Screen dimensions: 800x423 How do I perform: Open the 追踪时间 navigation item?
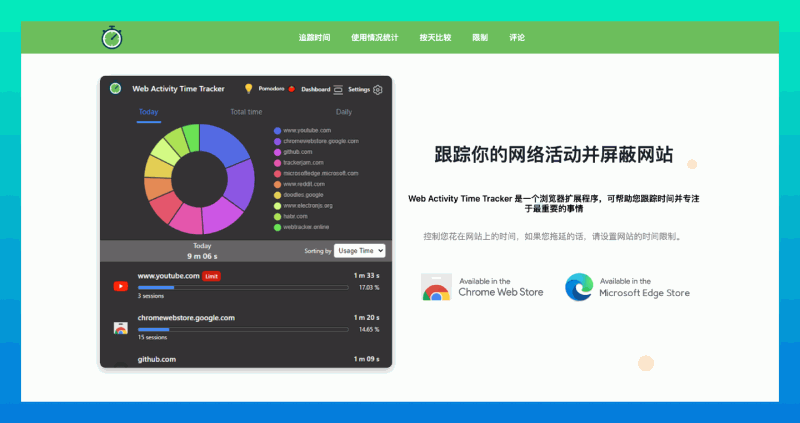point(314,38)
